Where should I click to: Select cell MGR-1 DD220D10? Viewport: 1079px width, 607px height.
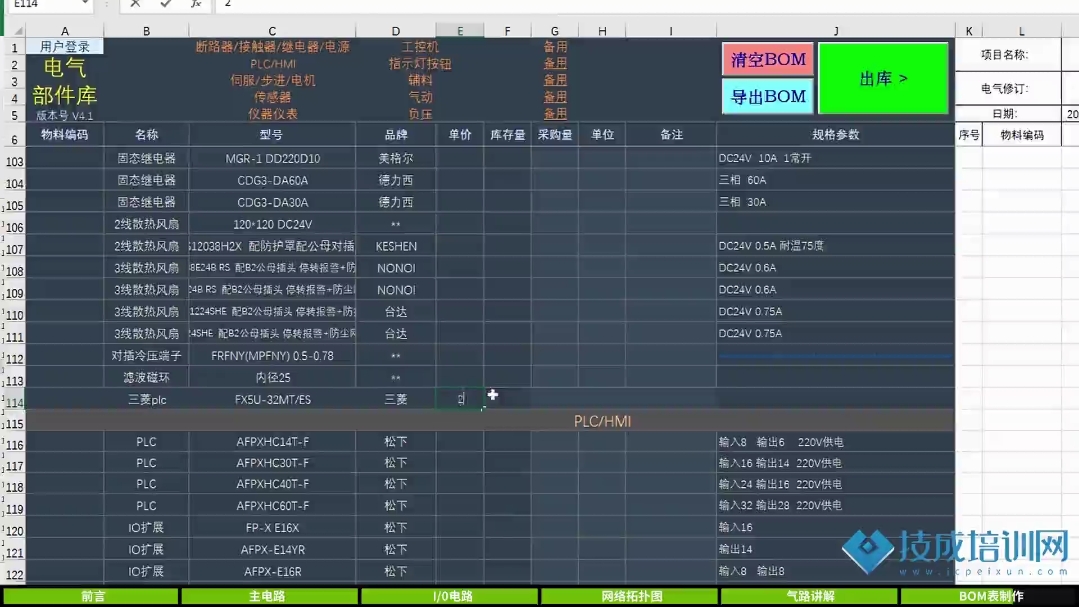tap(273, 158)
